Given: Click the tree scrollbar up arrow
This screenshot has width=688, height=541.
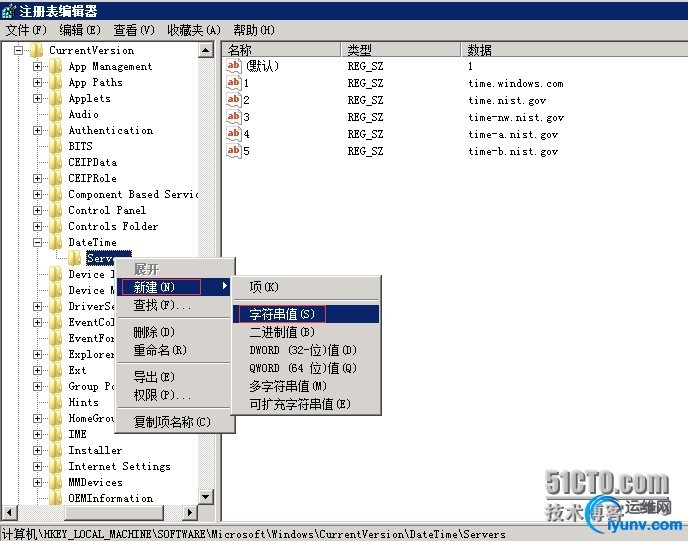Looking at the screenshot, I should [205, 50].
